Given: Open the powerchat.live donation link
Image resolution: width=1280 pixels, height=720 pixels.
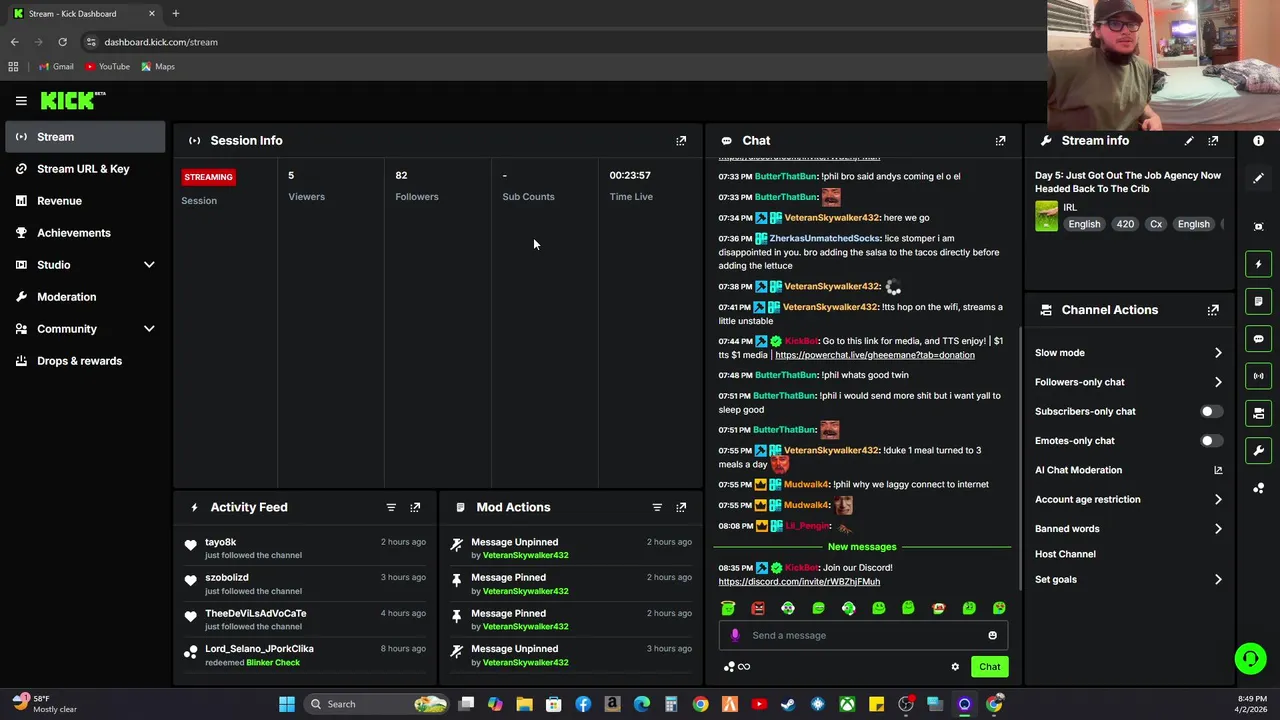Looking at the screenshot, I should pos(874,355).
